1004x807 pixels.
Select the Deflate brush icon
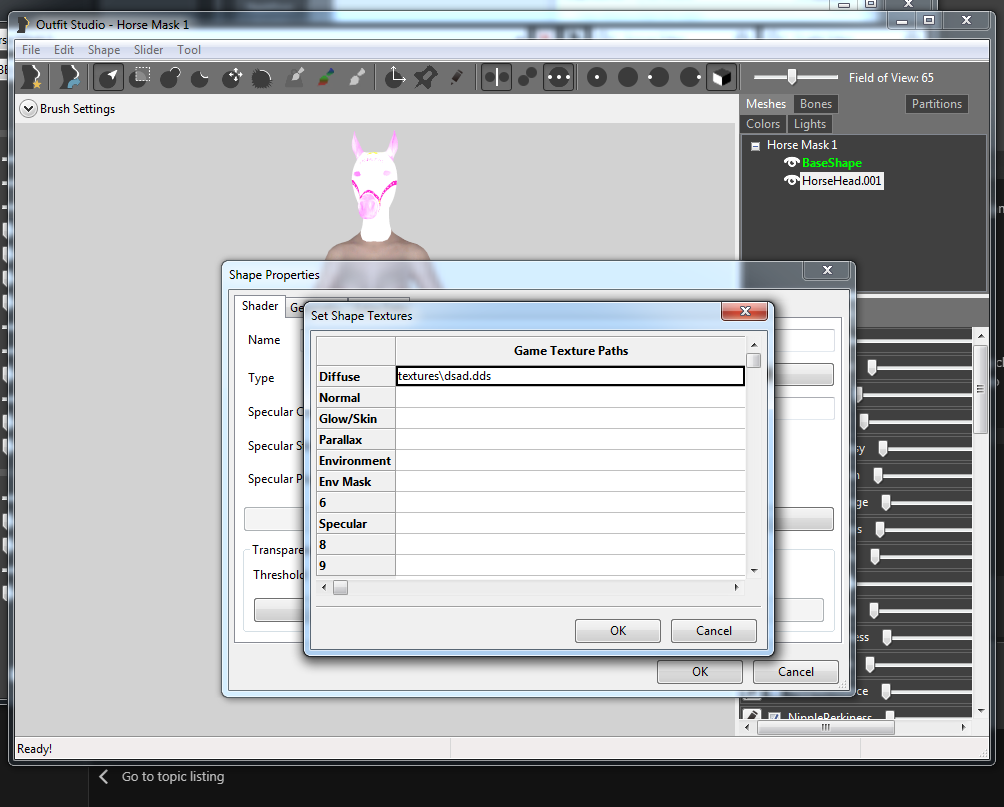click(200, 77)
